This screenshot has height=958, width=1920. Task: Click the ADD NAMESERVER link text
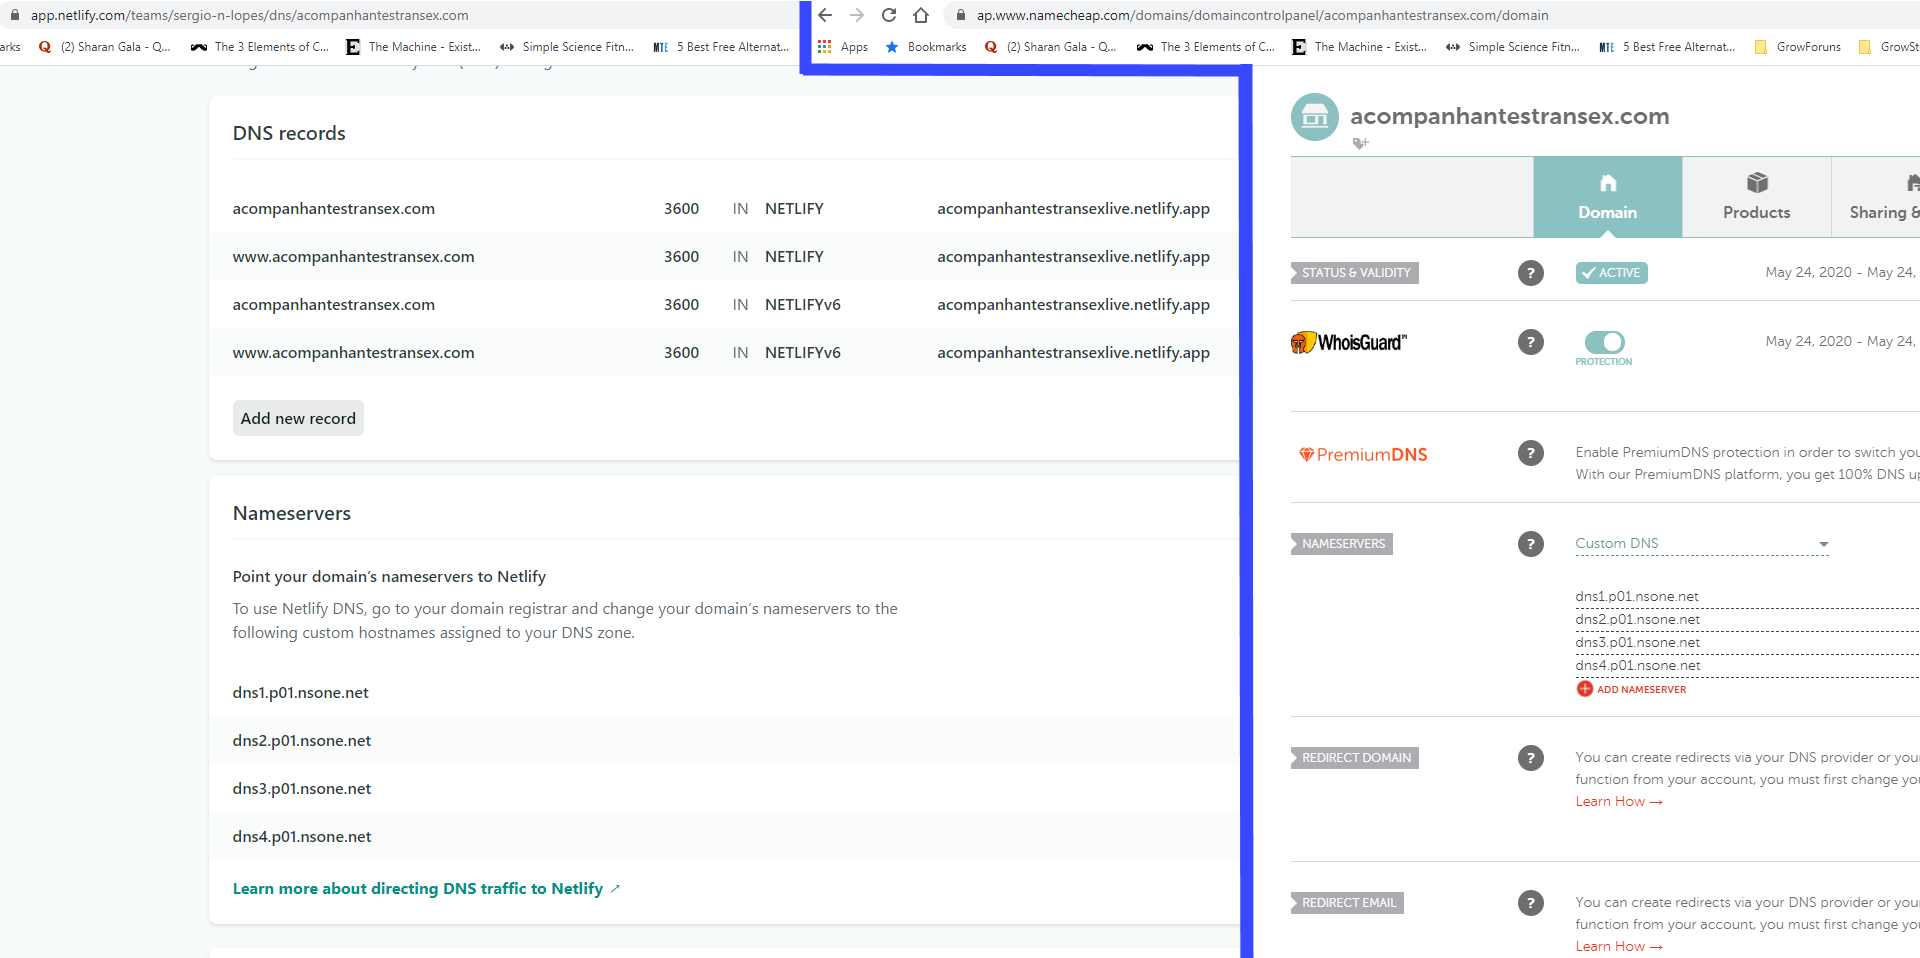pyautogui.click(x=1641, y=690)
